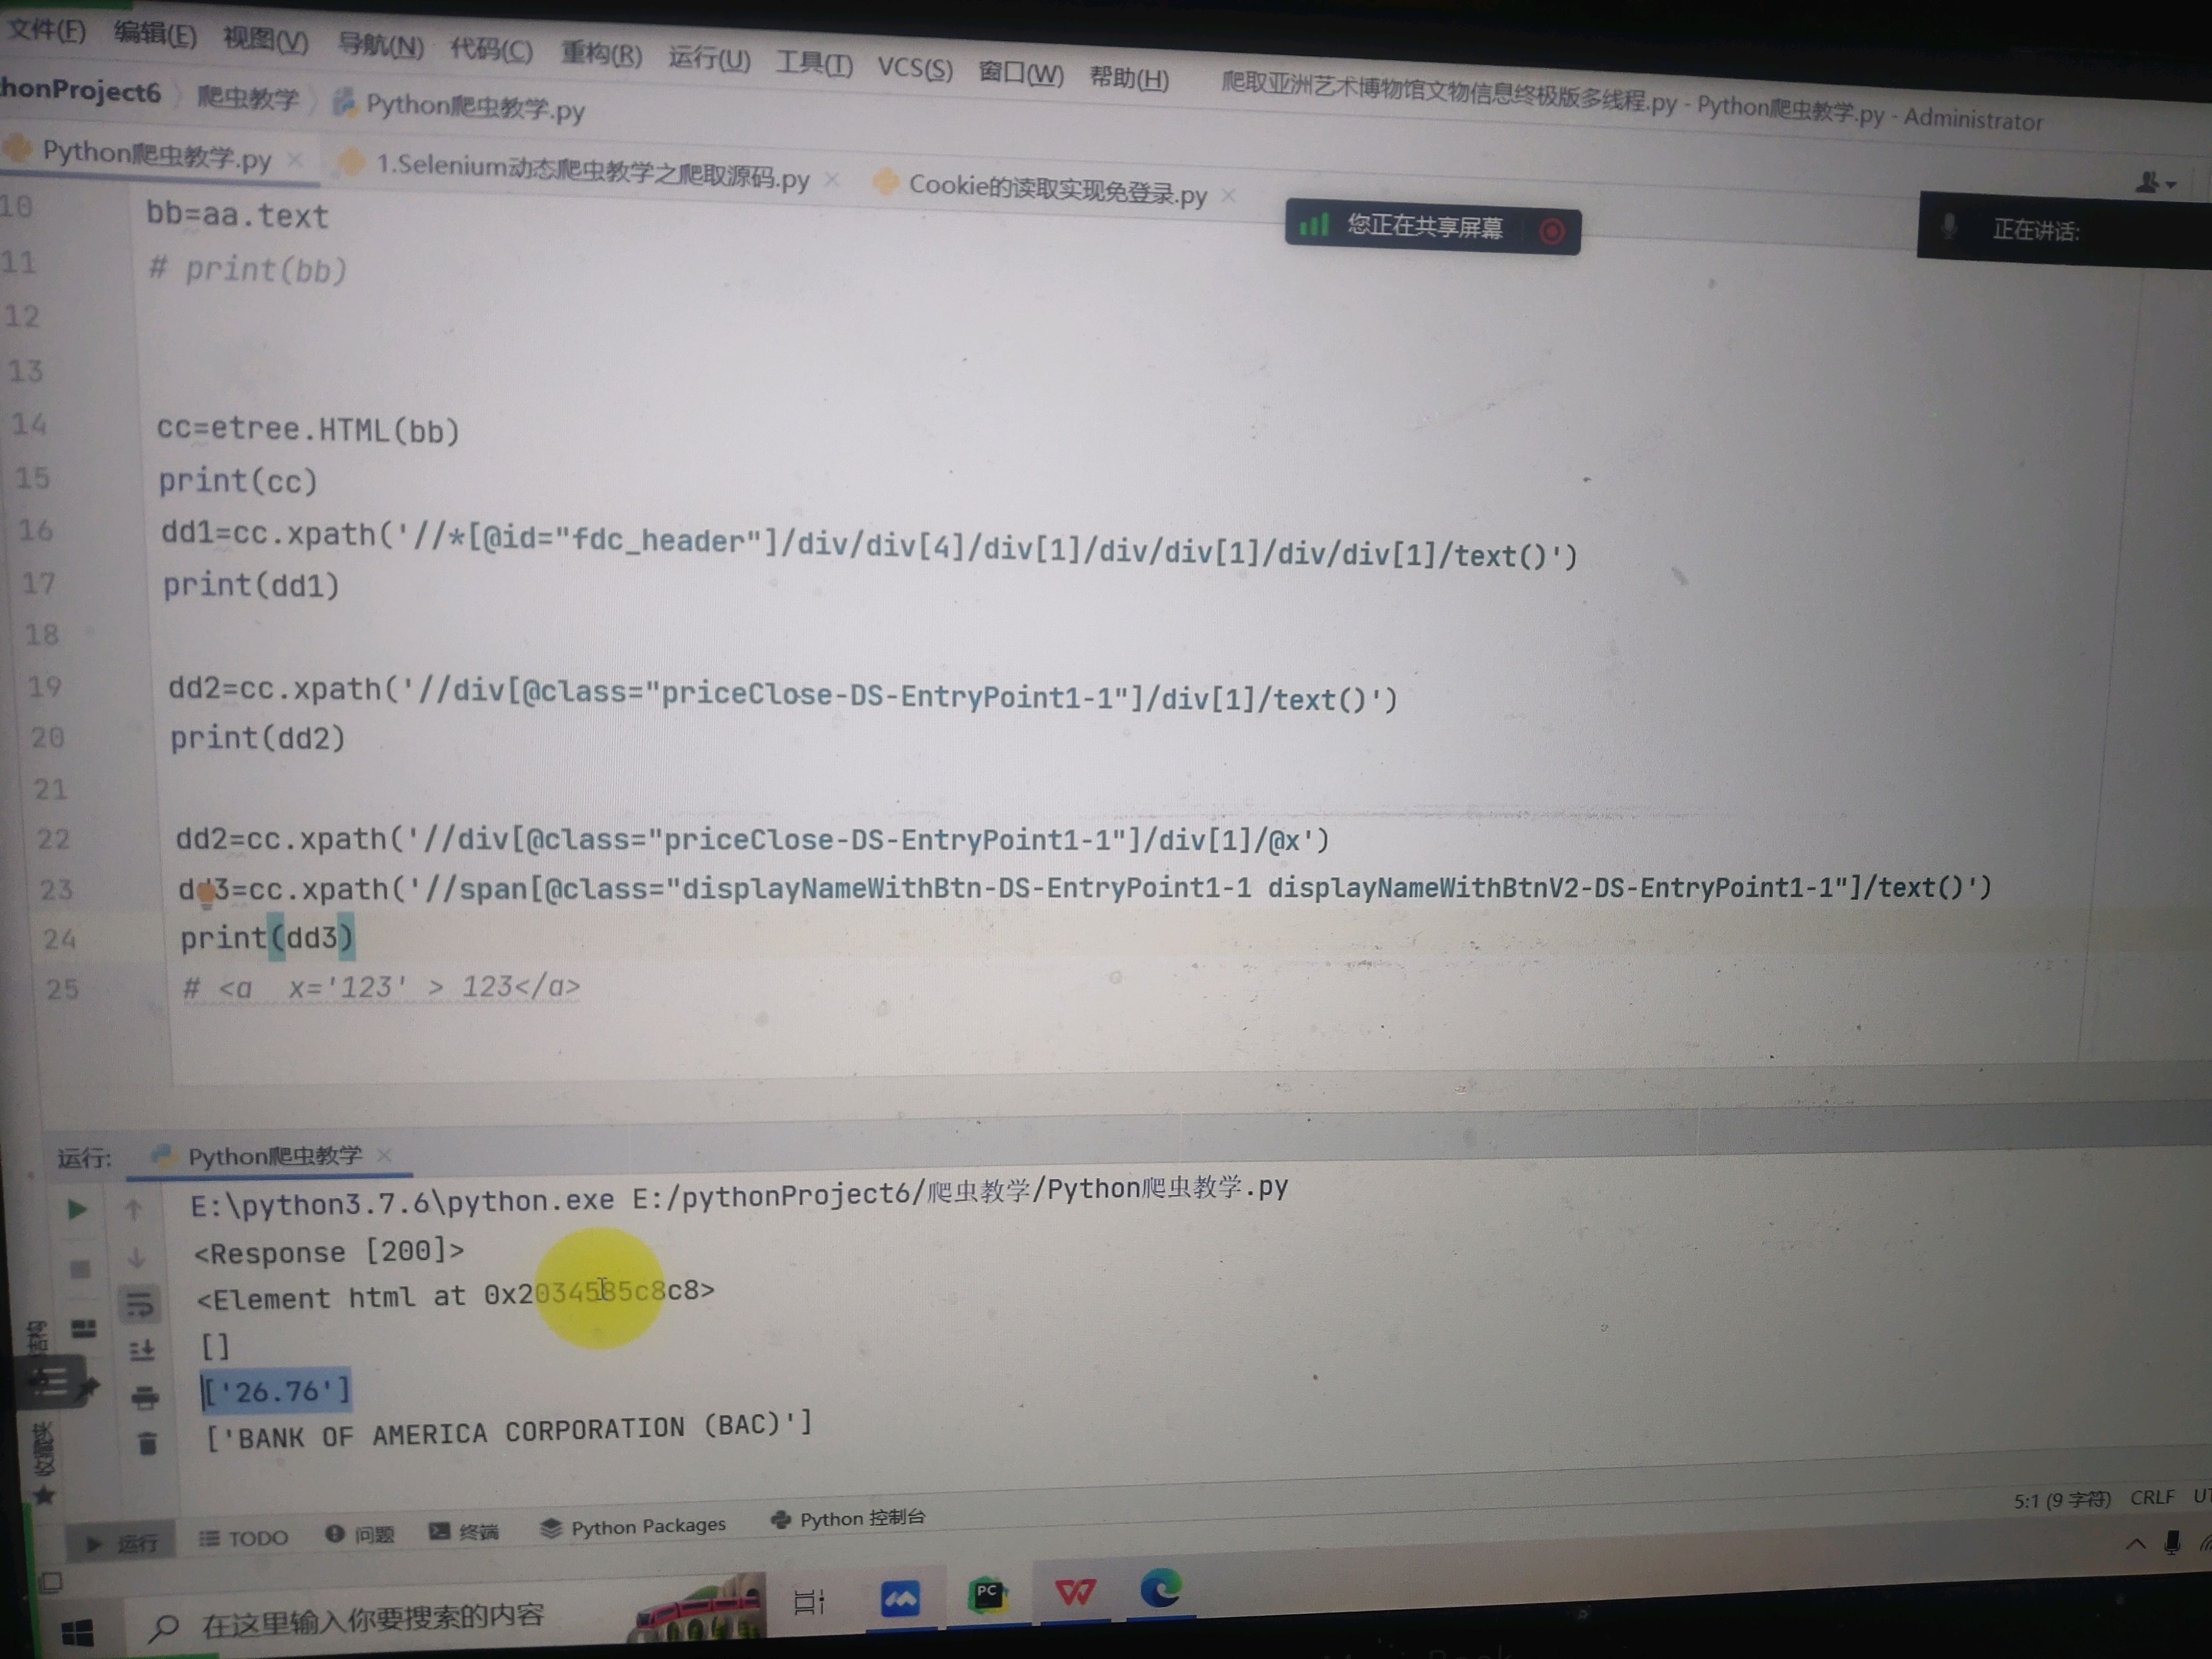Image resolution: width=2212 pixels, height=1659 pixels.
Task: Open the 终端 terminal tool window
Action: click(464, 1532)
